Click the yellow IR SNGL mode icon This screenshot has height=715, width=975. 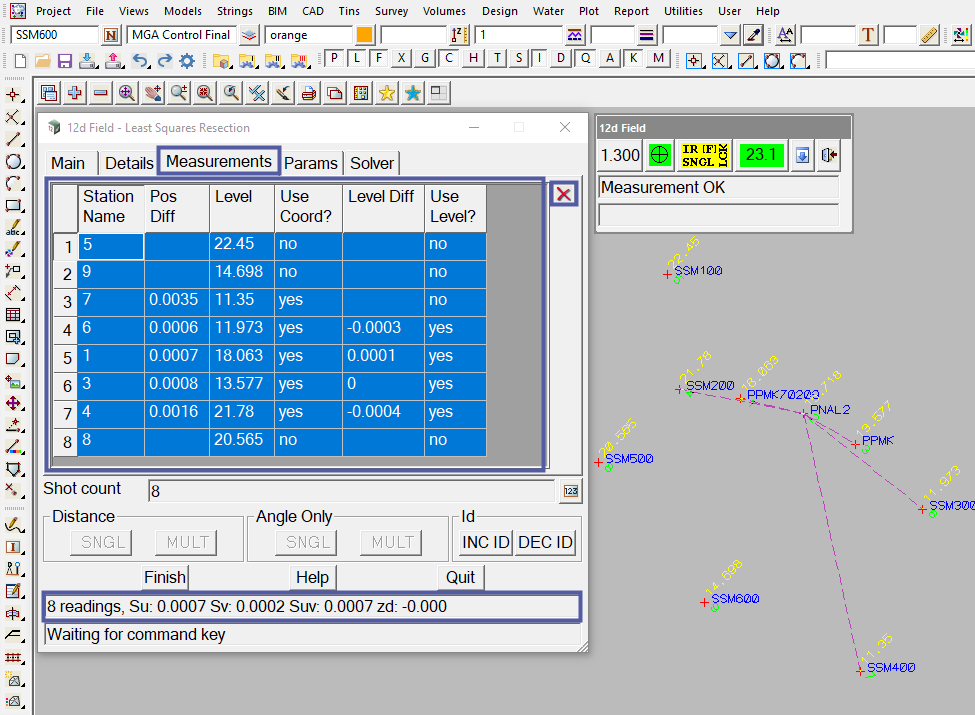705,155
